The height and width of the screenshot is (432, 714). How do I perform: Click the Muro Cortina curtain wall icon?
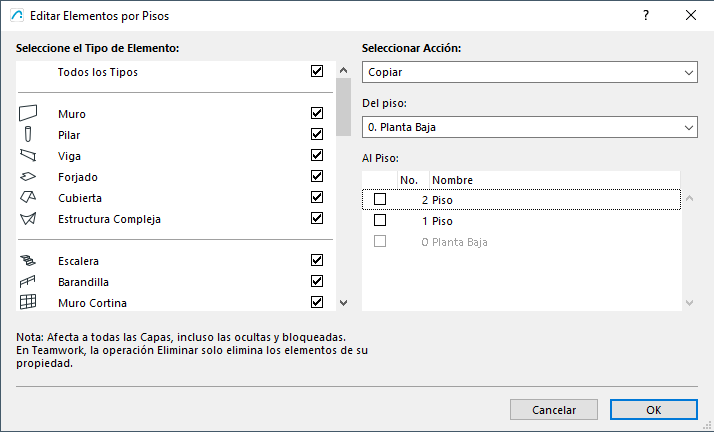click(28, 302)
